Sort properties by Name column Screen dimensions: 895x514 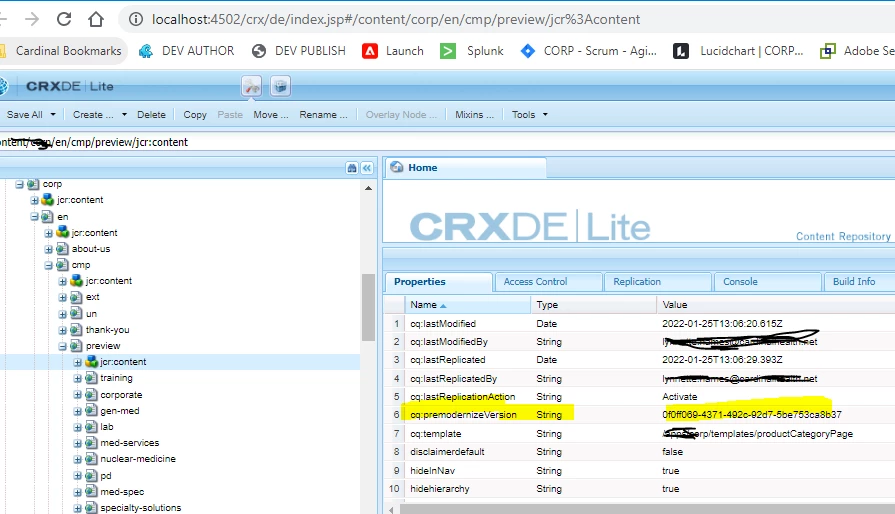click(x=467, y=305)
